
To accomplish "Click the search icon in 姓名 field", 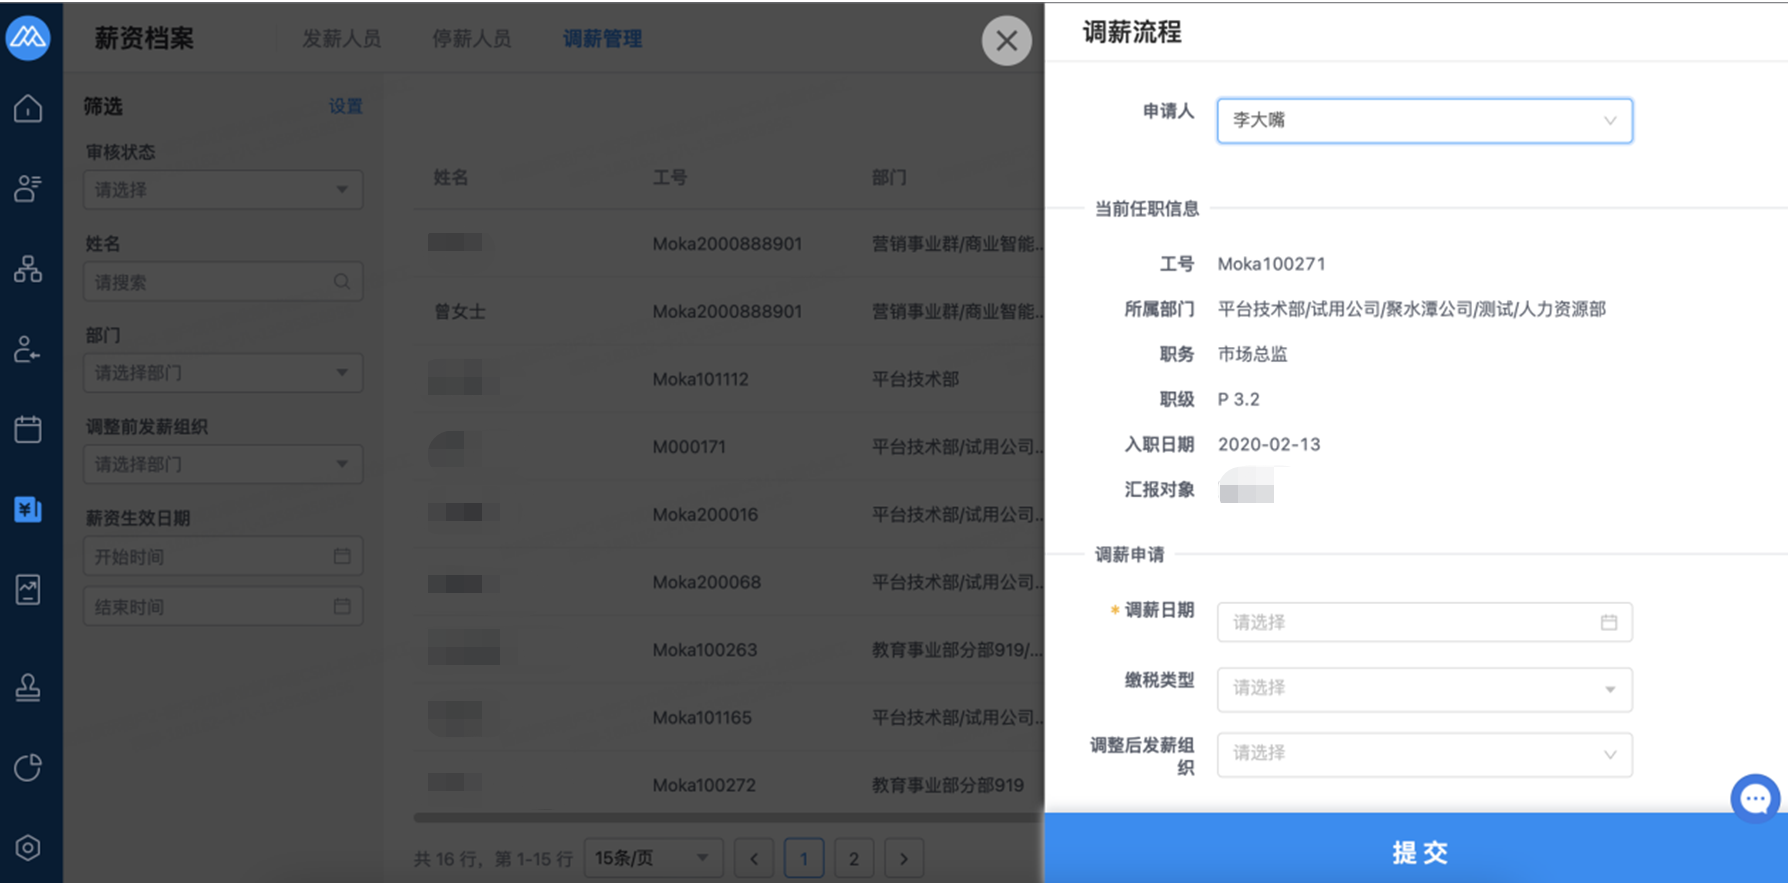I will coord(342,282).
